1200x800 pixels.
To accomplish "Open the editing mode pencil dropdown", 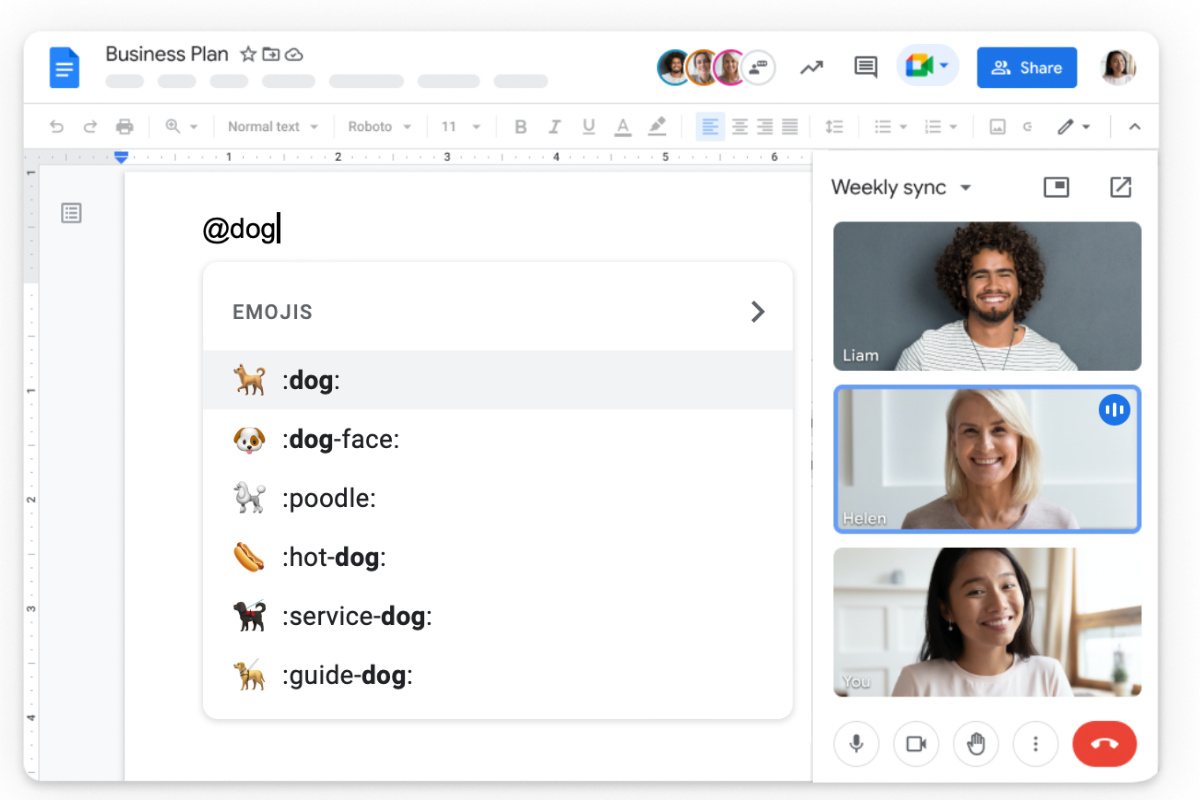I will point(1074,127).
